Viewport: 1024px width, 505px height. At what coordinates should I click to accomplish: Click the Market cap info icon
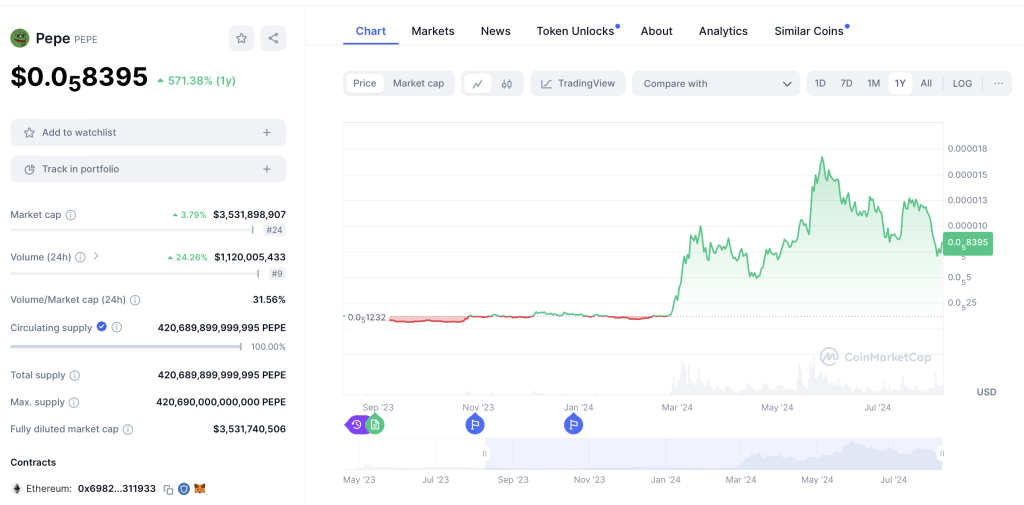pos(71,215)
